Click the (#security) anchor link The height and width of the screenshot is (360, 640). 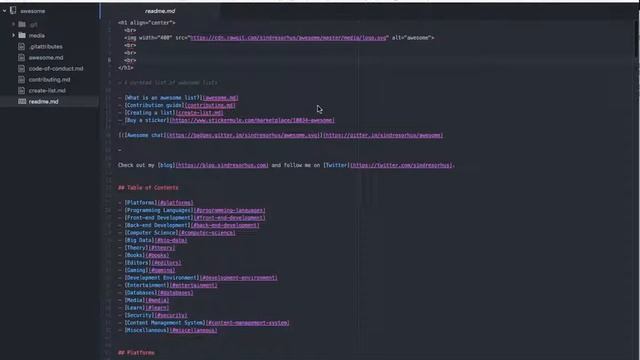(x=171, y=315)
